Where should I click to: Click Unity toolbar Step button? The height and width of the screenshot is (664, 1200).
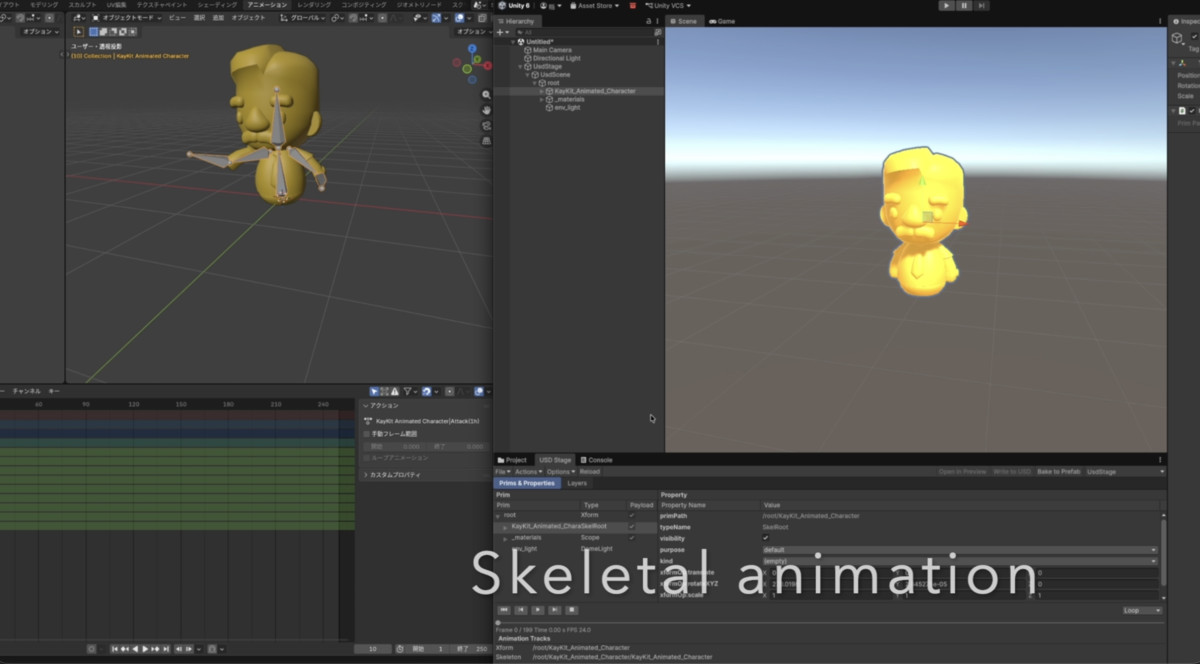pos(982,5)
